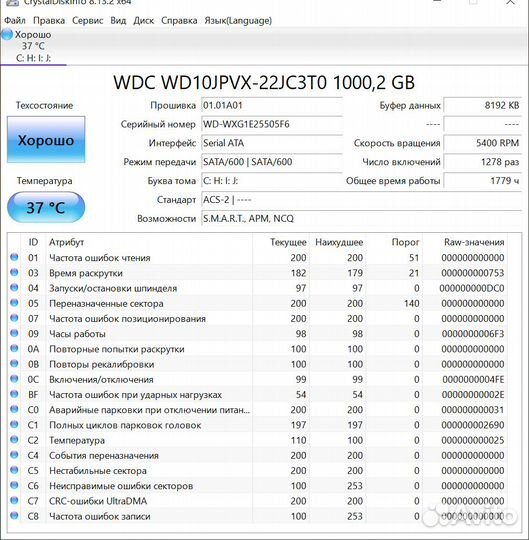The width and height of the screenshot is (529, 540).
Task: Click the S.M.A.R.T., APM, NCQ features field
Action: (x=361, y=219)
